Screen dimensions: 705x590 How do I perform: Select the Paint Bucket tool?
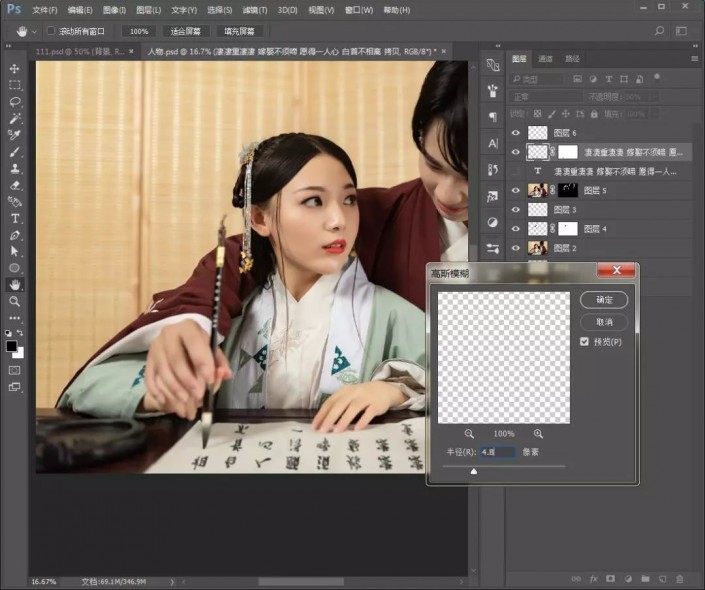coord(14,202)
